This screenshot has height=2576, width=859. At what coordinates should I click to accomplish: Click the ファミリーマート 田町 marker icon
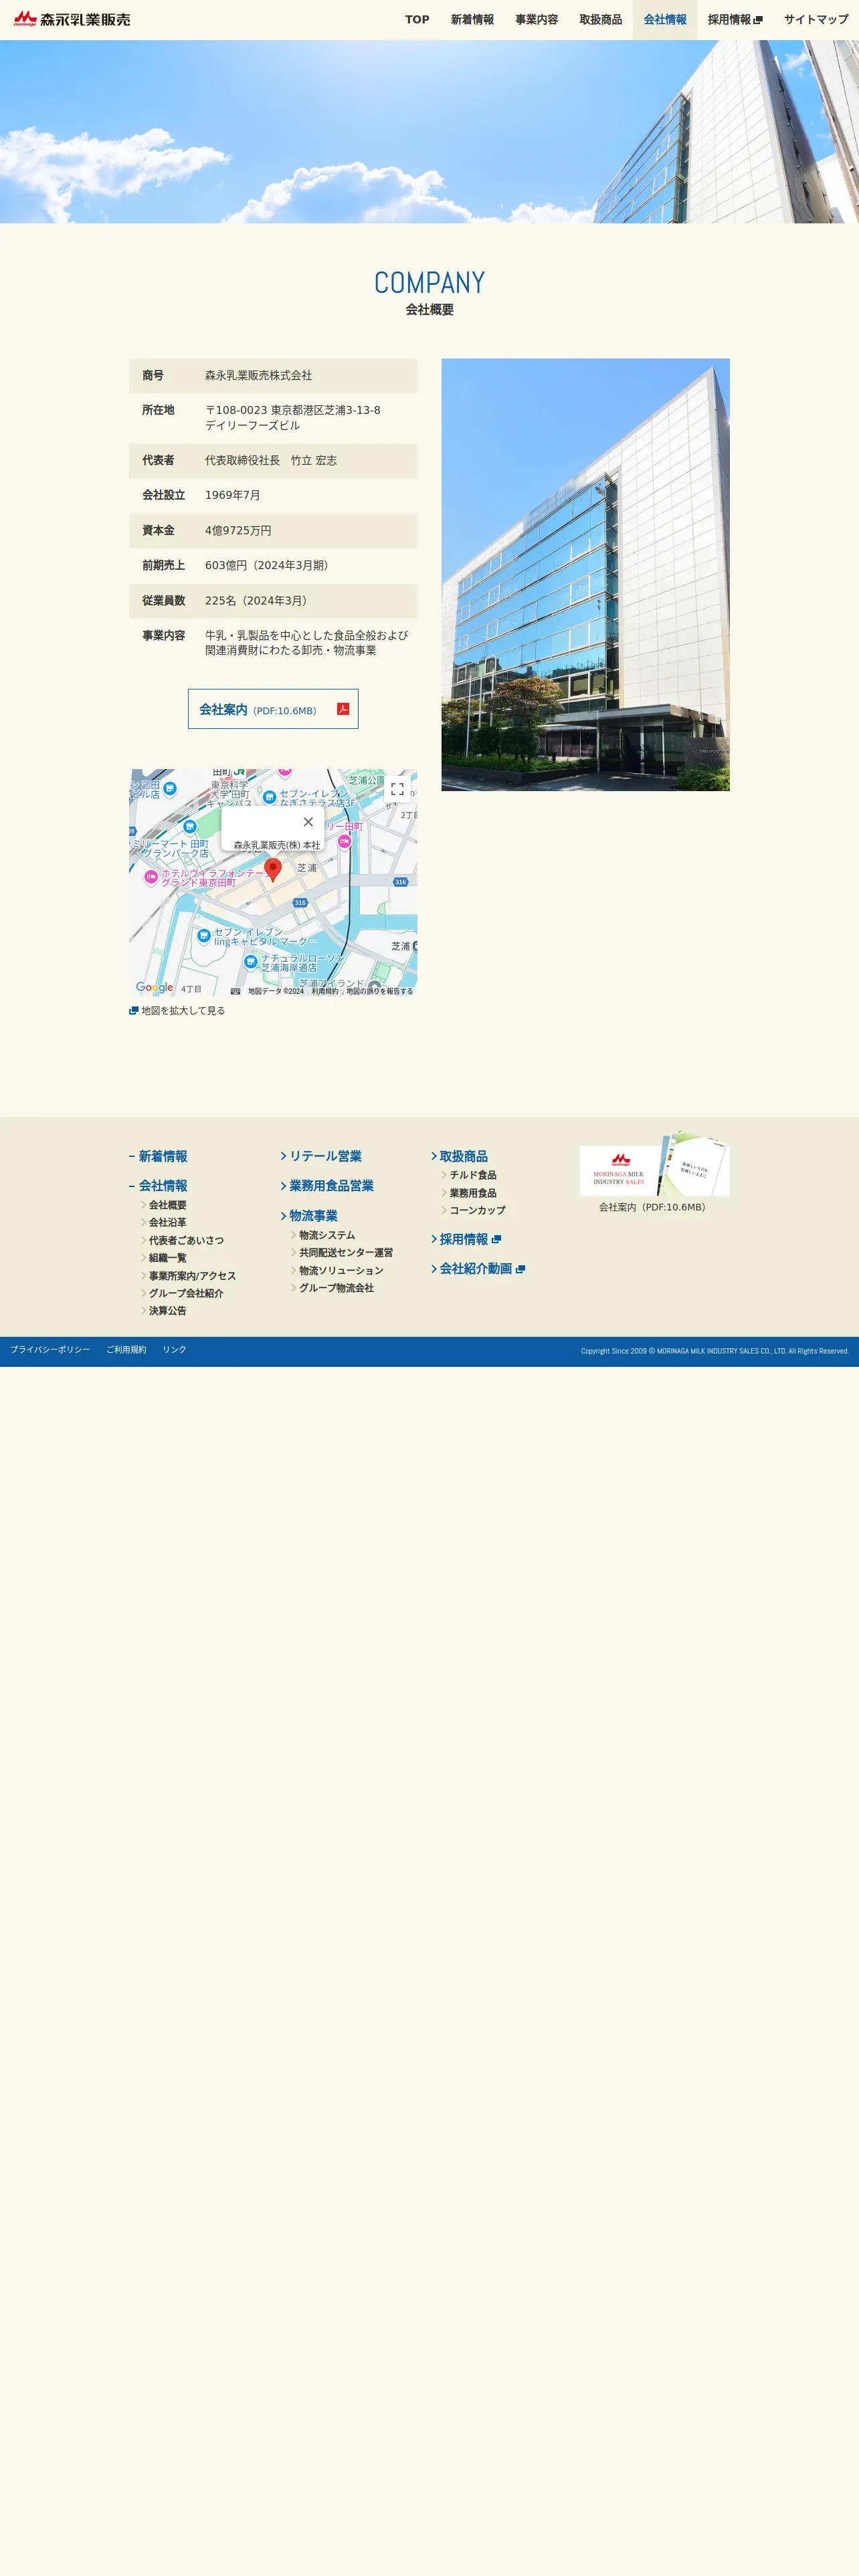[189, 826]
